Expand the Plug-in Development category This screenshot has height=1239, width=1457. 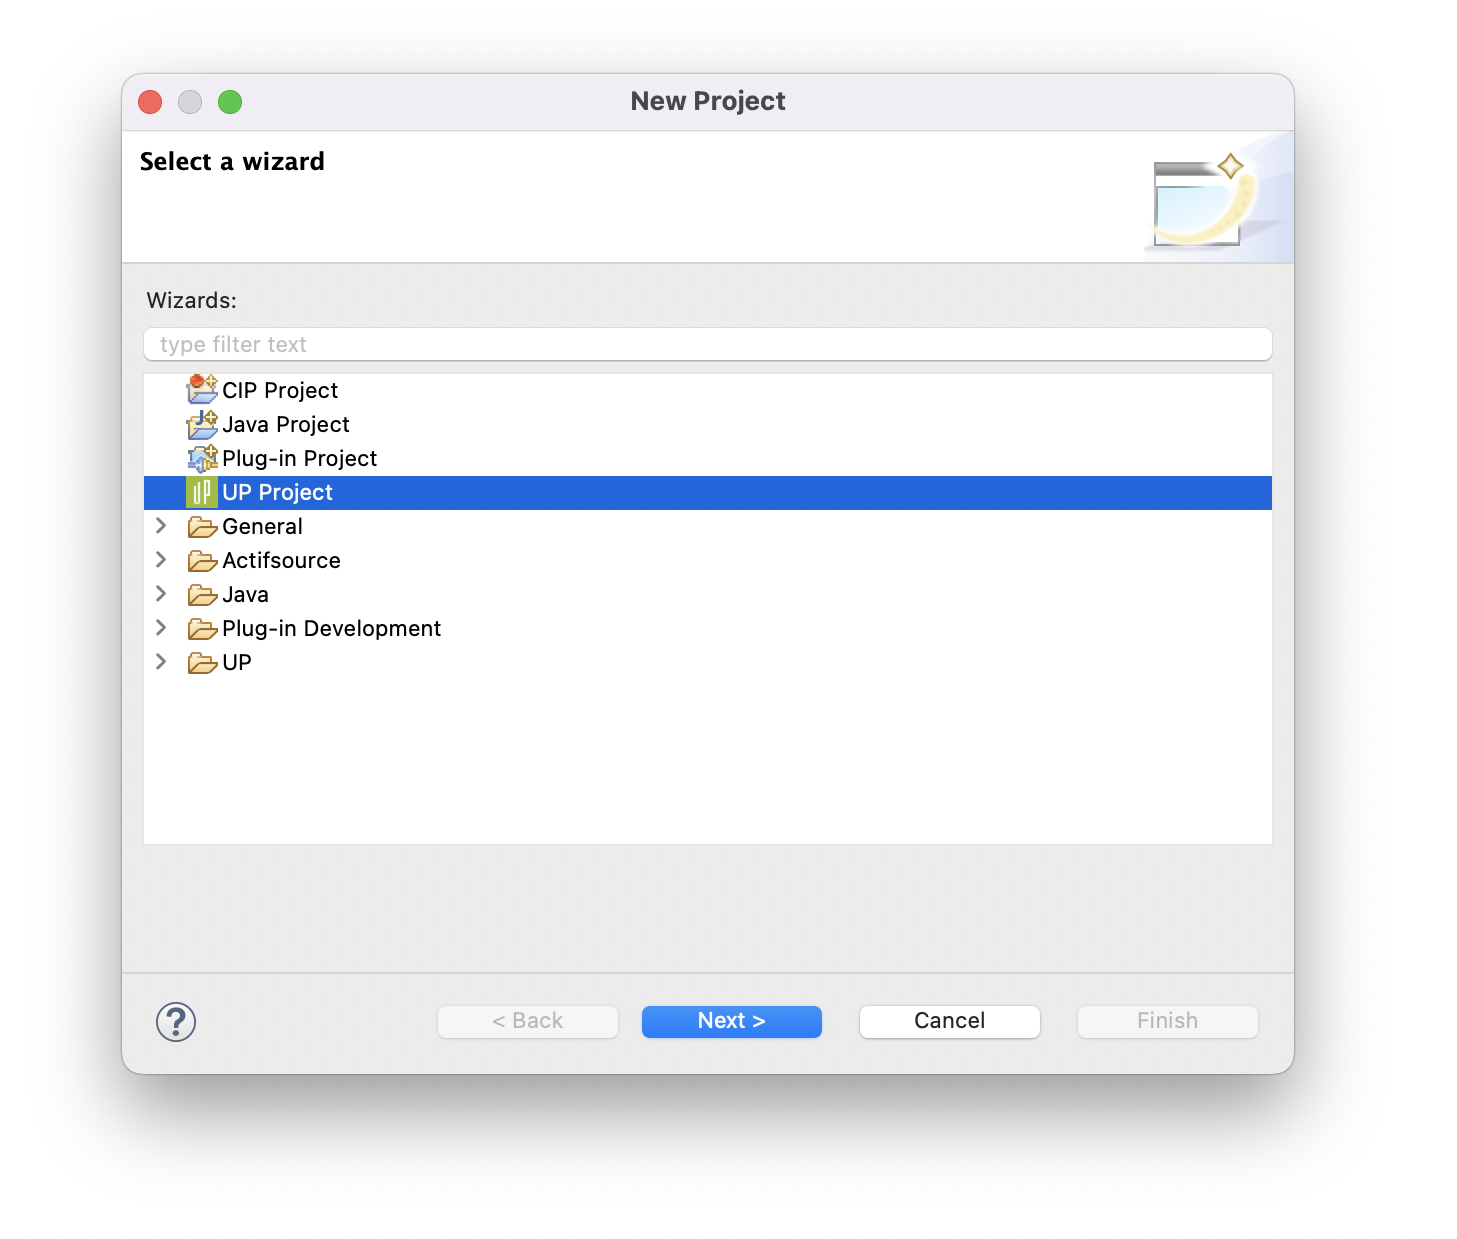(161, 628)
